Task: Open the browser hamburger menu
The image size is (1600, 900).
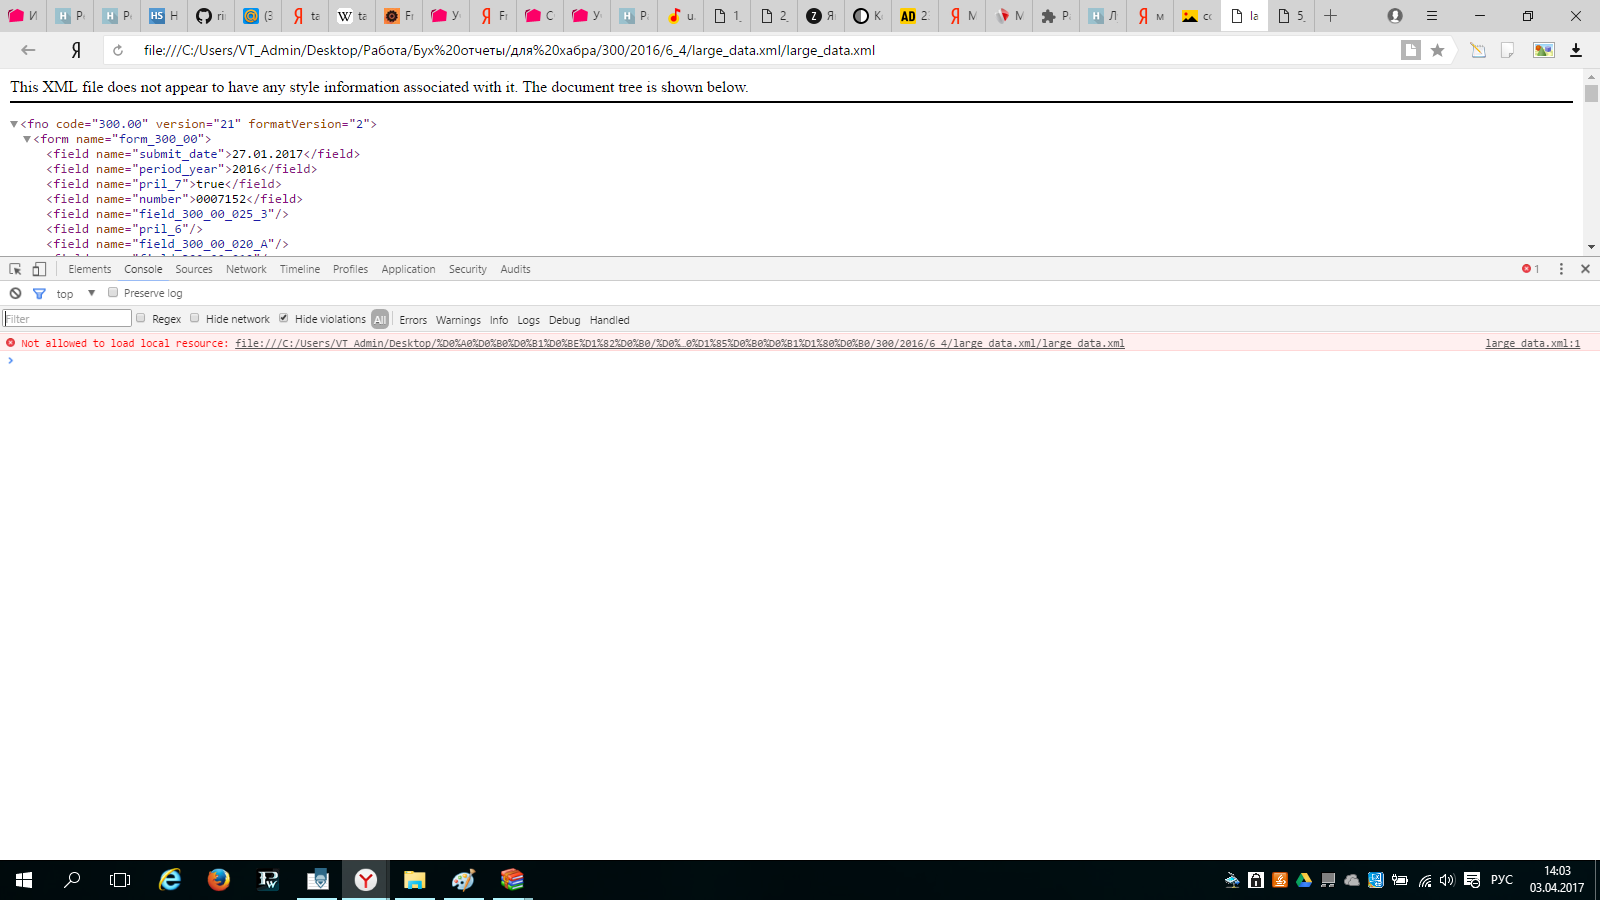Action: pyautogui.click(x=1432, y=16)
